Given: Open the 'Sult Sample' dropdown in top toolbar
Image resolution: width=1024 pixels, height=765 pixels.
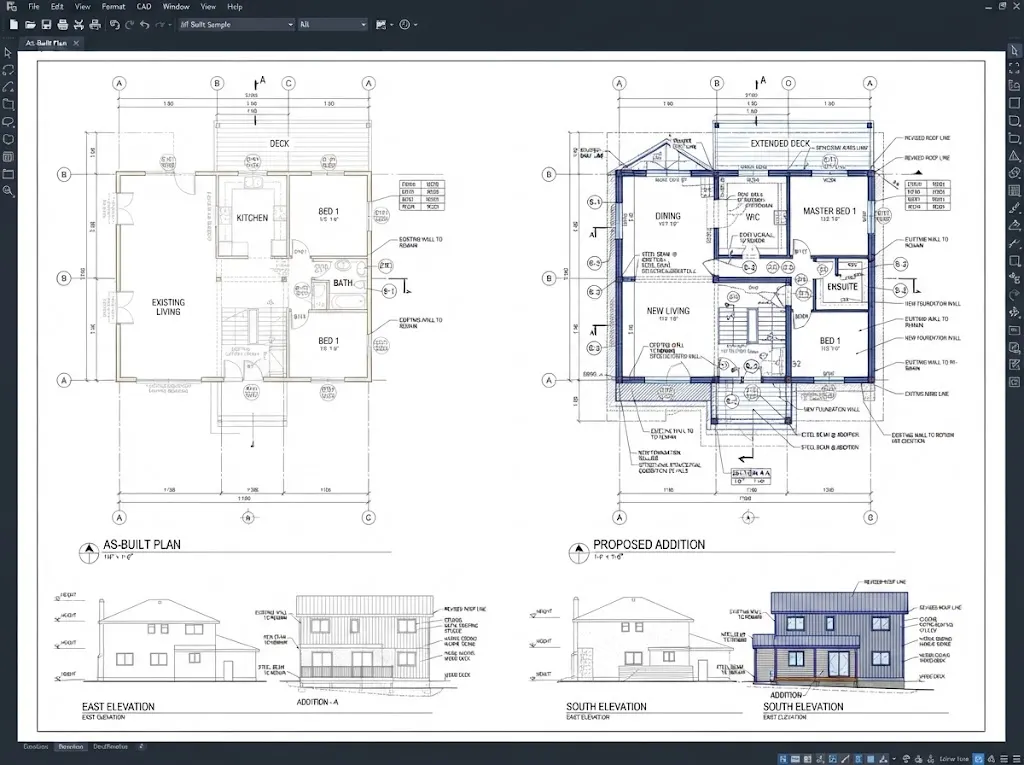Looking at the screenshot, I should coord(236,25).
